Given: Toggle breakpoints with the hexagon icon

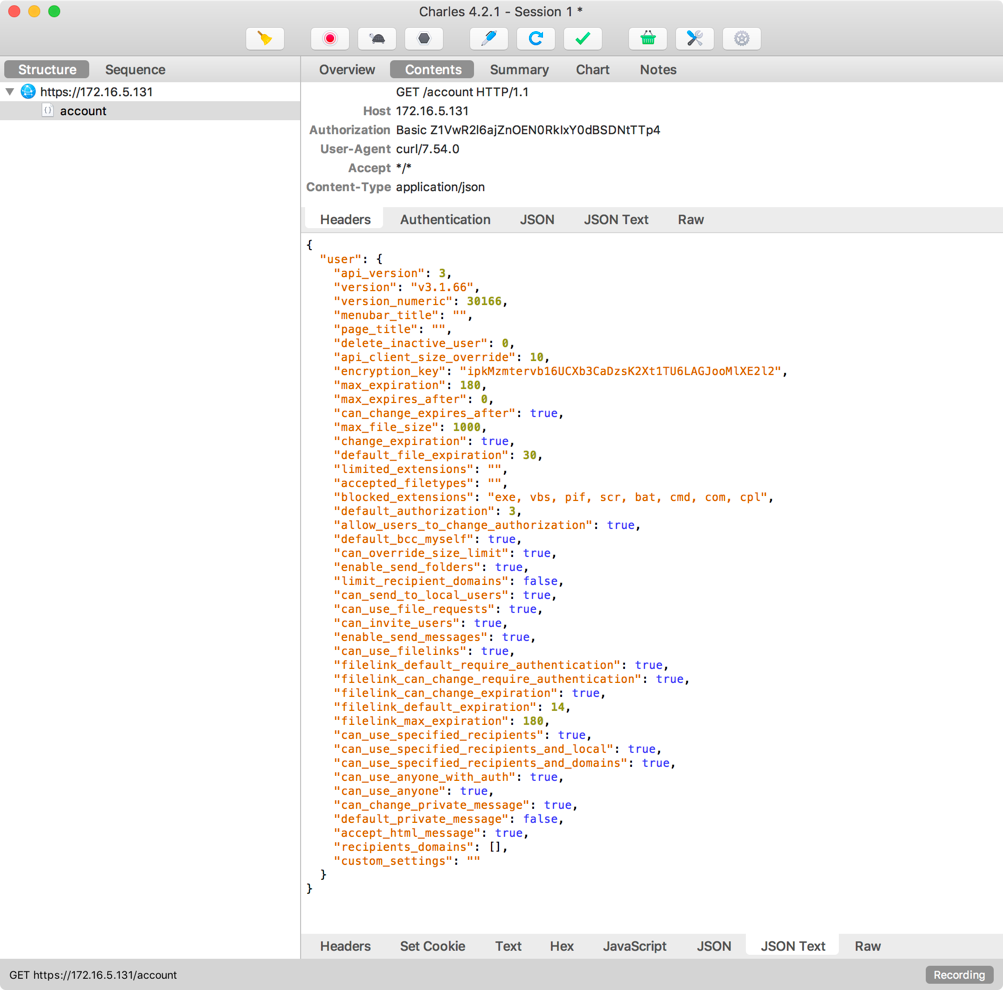Looking at the screenshot, I should point(424,39).
